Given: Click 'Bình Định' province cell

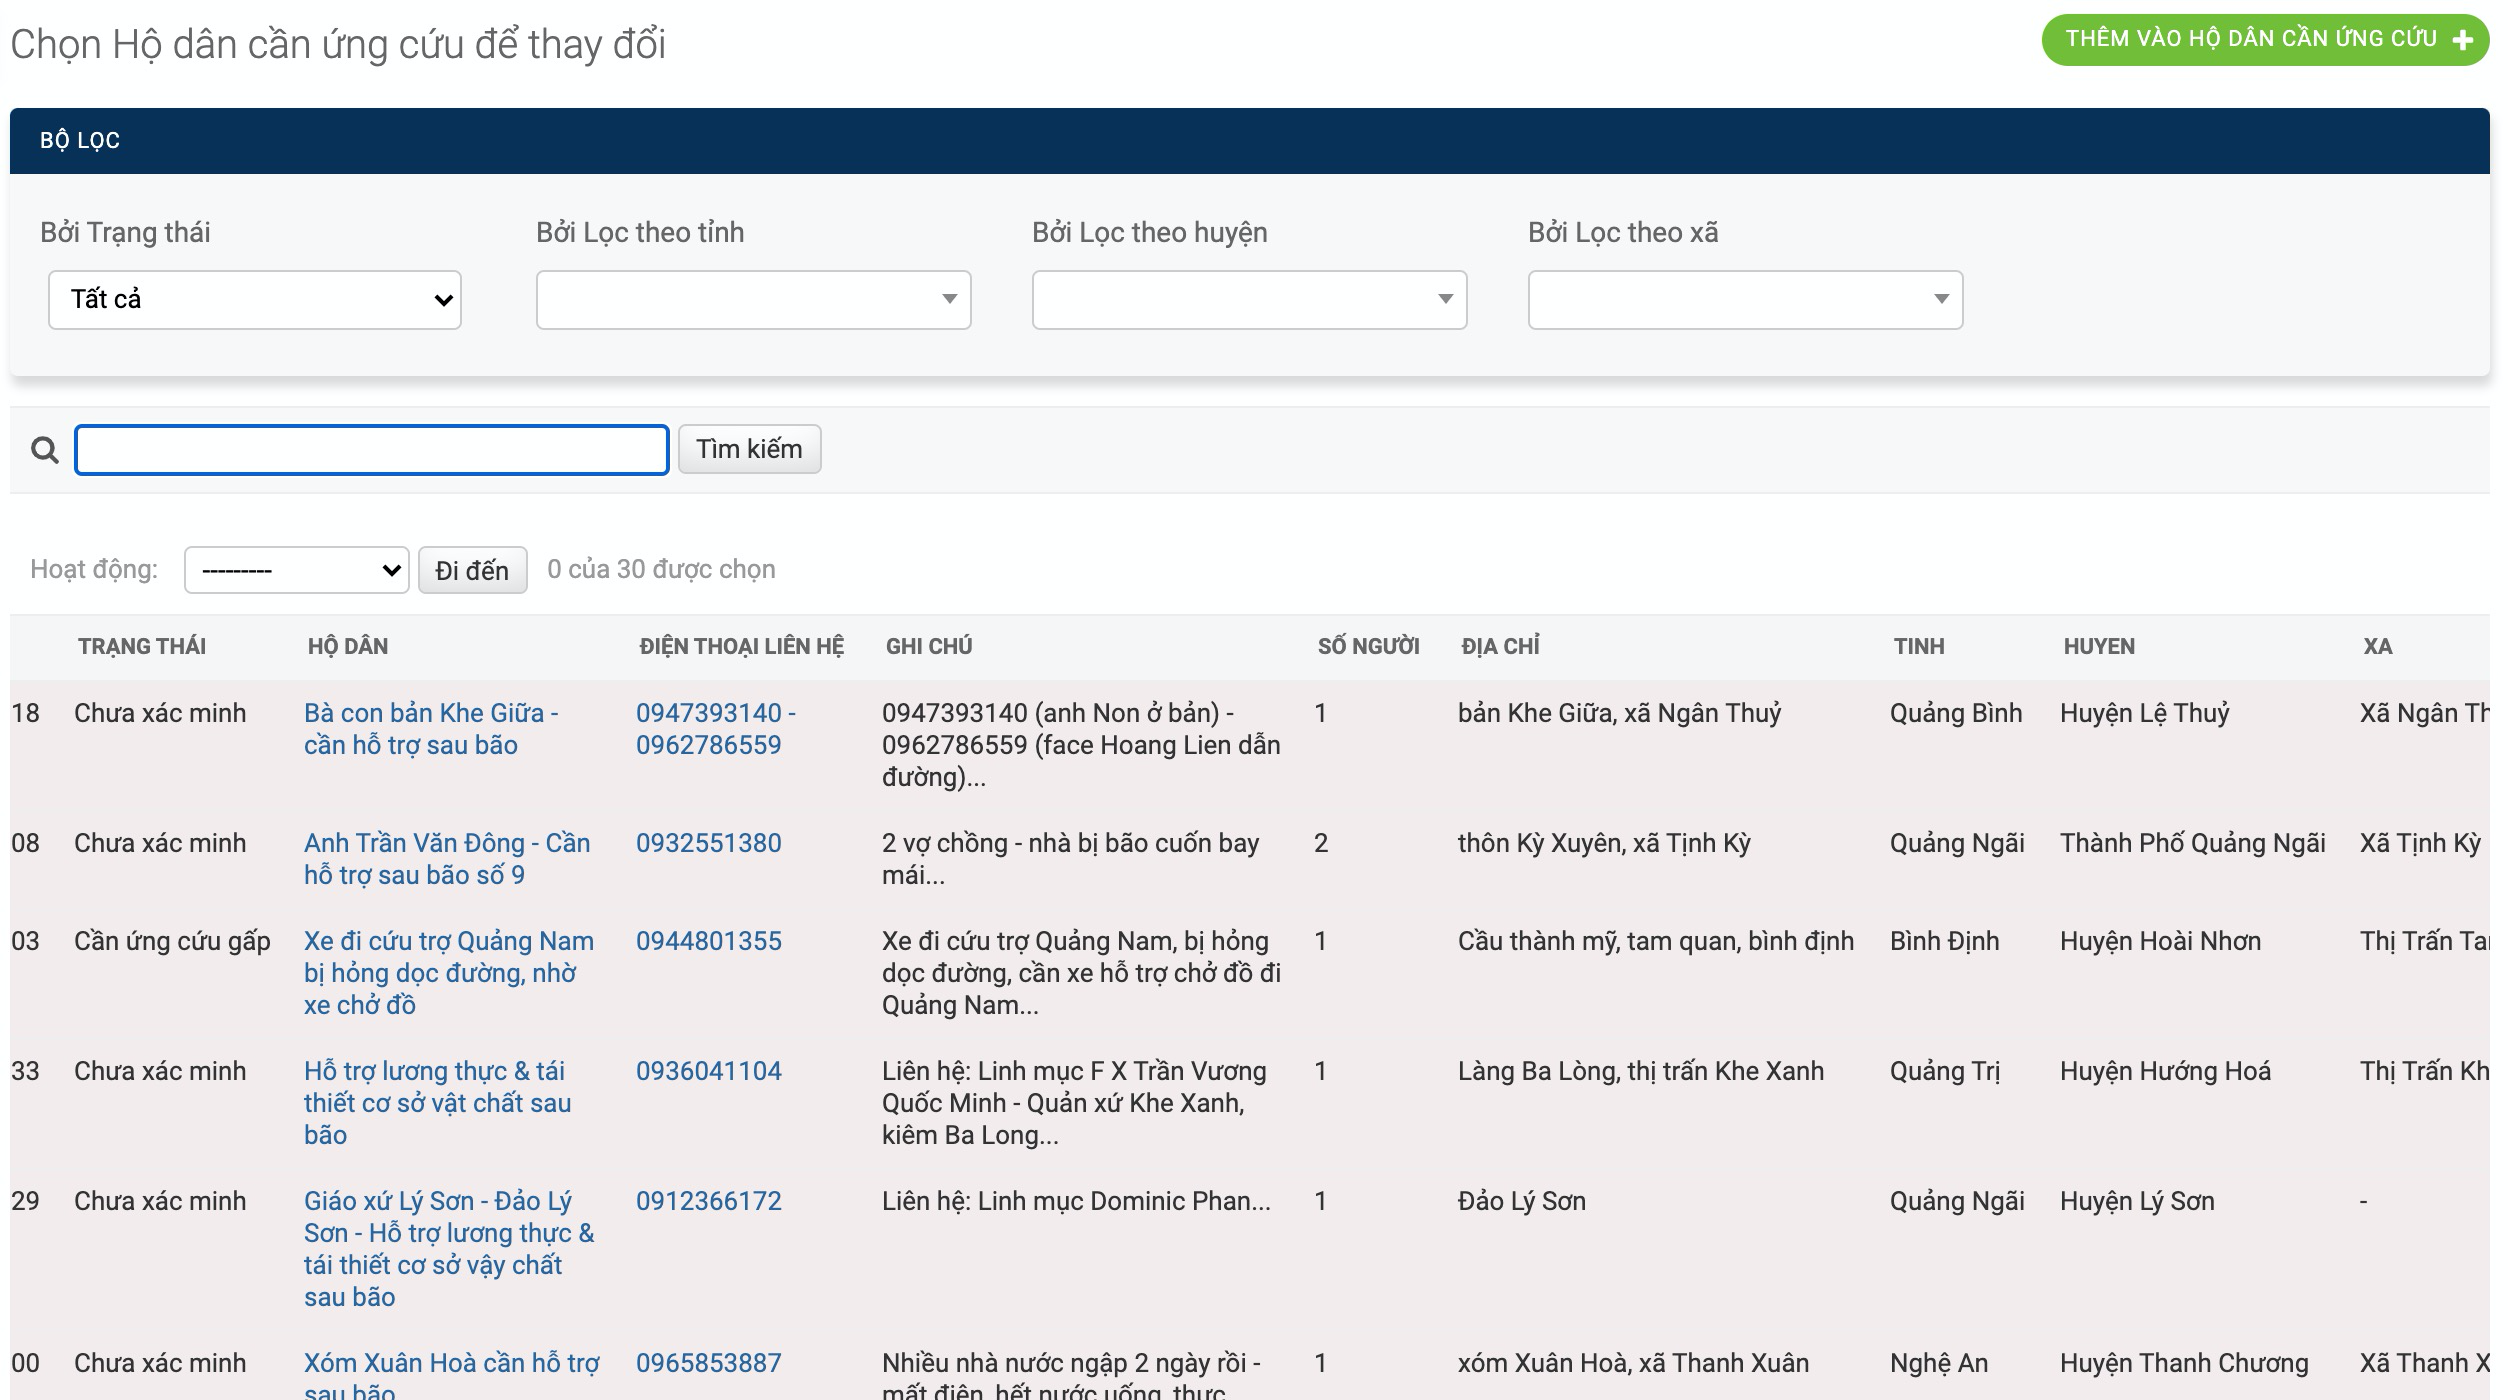Looking at the screenshot, I should (x=1945, y=941).
